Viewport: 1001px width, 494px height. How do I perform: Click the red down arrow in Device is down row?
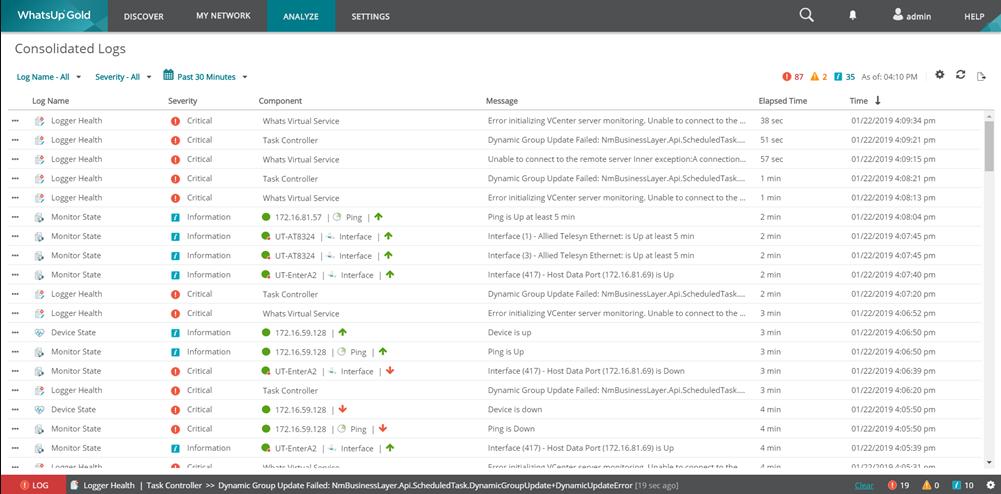click(x=342, y=409)
